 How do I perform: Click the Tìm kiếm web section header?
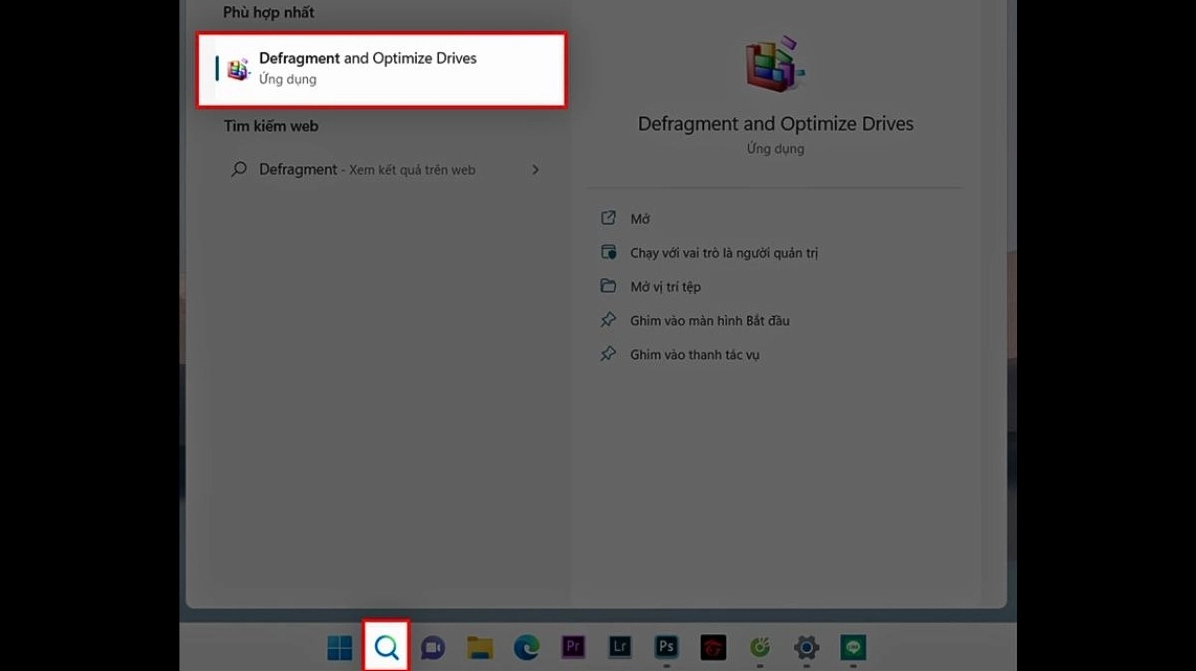[269, 125]
